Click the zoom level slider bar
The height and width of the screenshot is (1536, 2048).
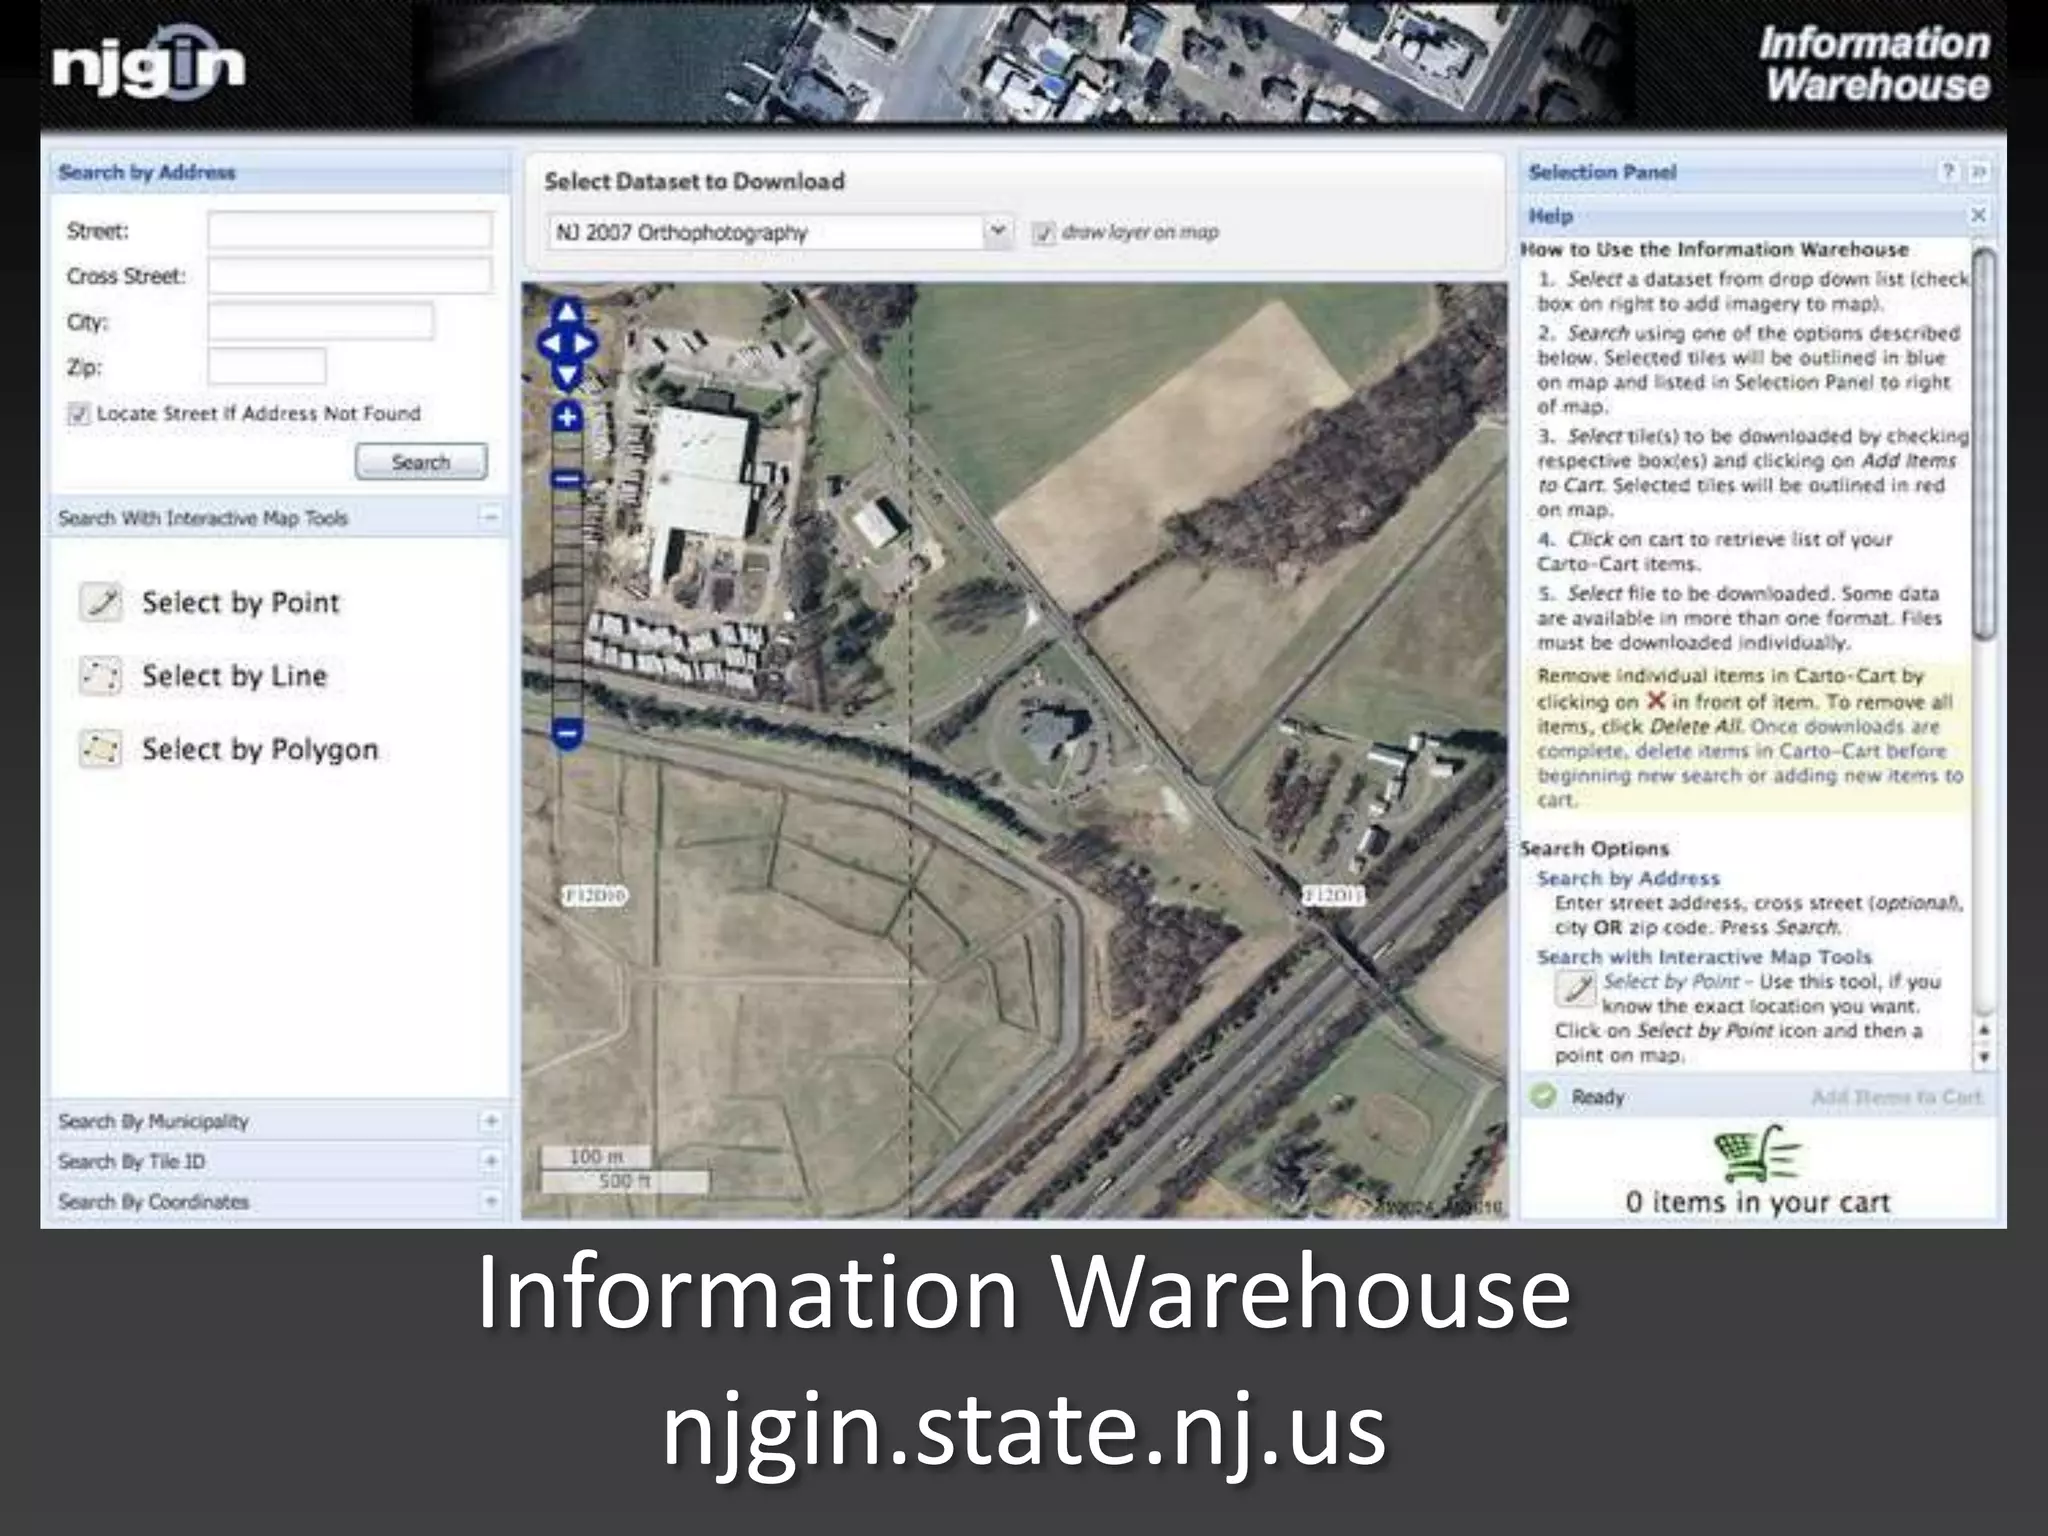567,575
